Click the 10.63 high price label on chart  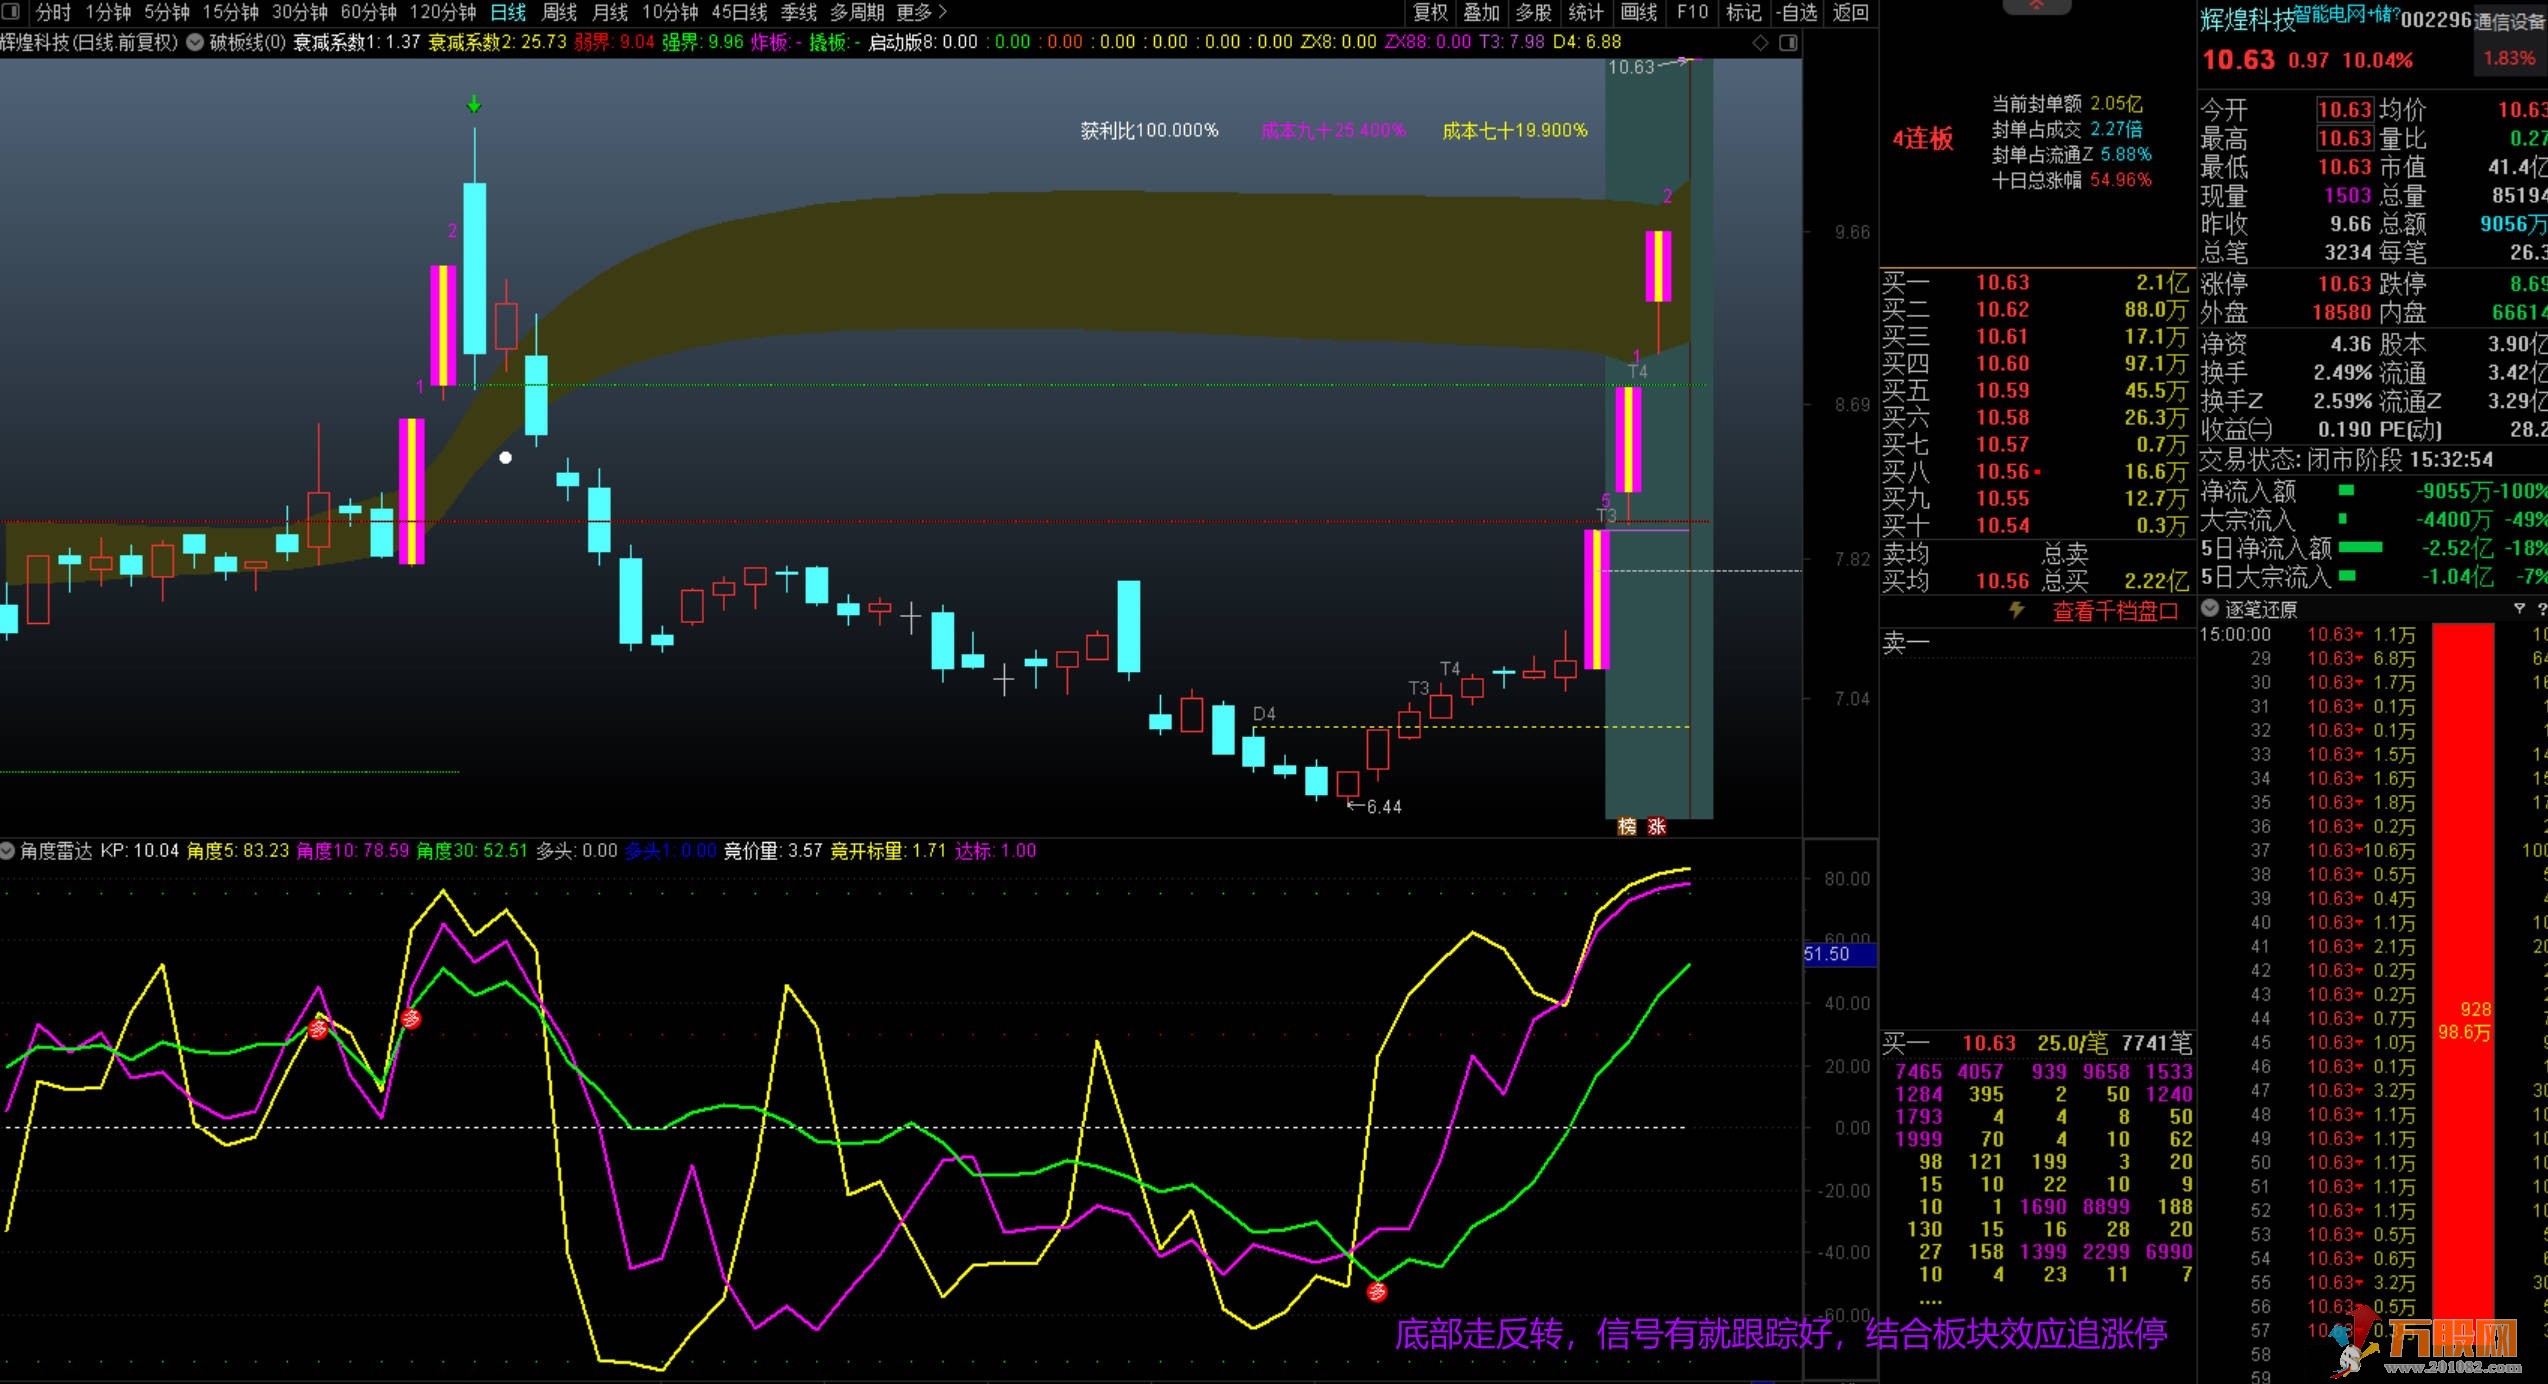point(1631,67)
